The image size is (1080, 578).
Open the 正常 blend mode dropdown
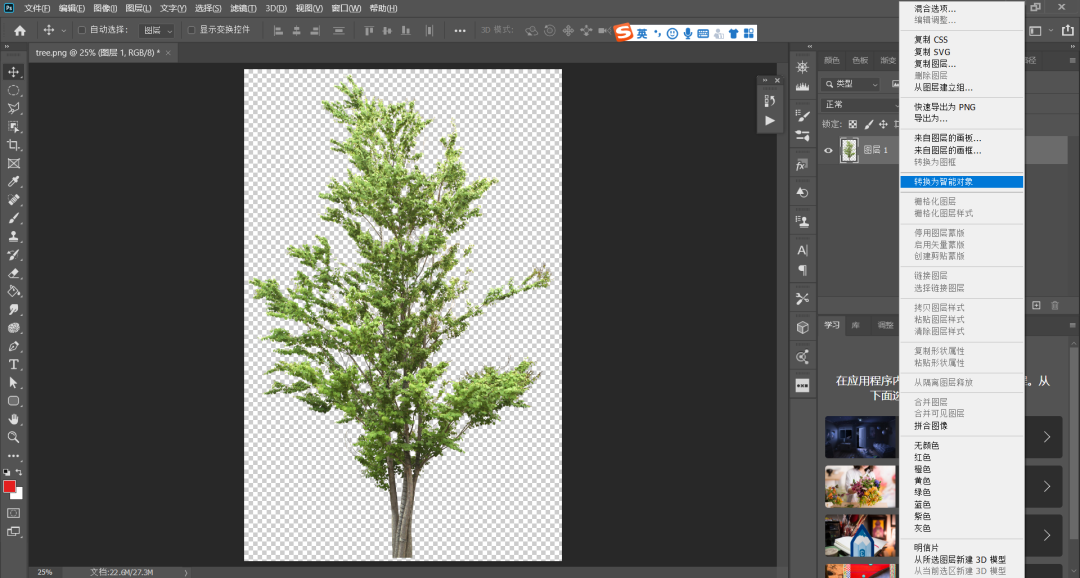(861, 105)
